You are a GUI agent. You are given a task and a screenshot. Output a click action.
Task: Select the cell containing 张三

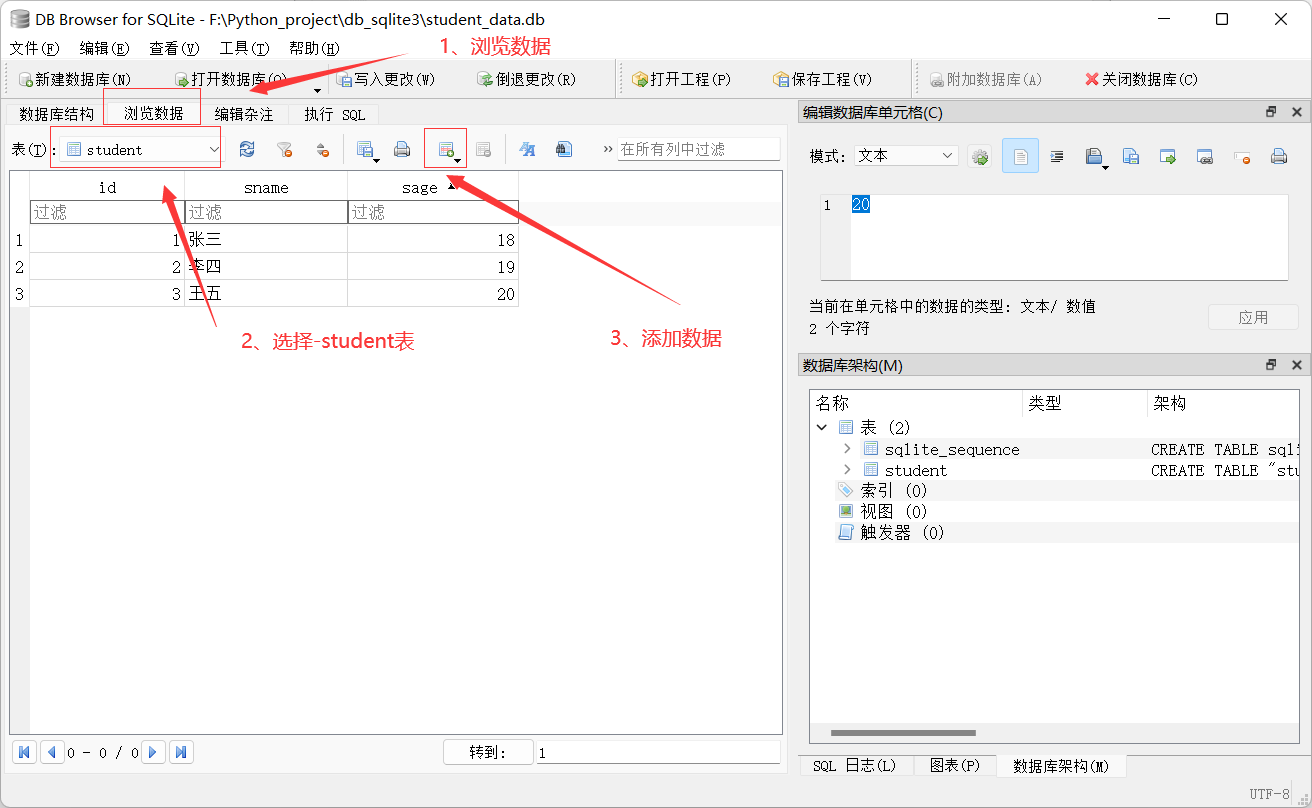(x=266, y=240)
